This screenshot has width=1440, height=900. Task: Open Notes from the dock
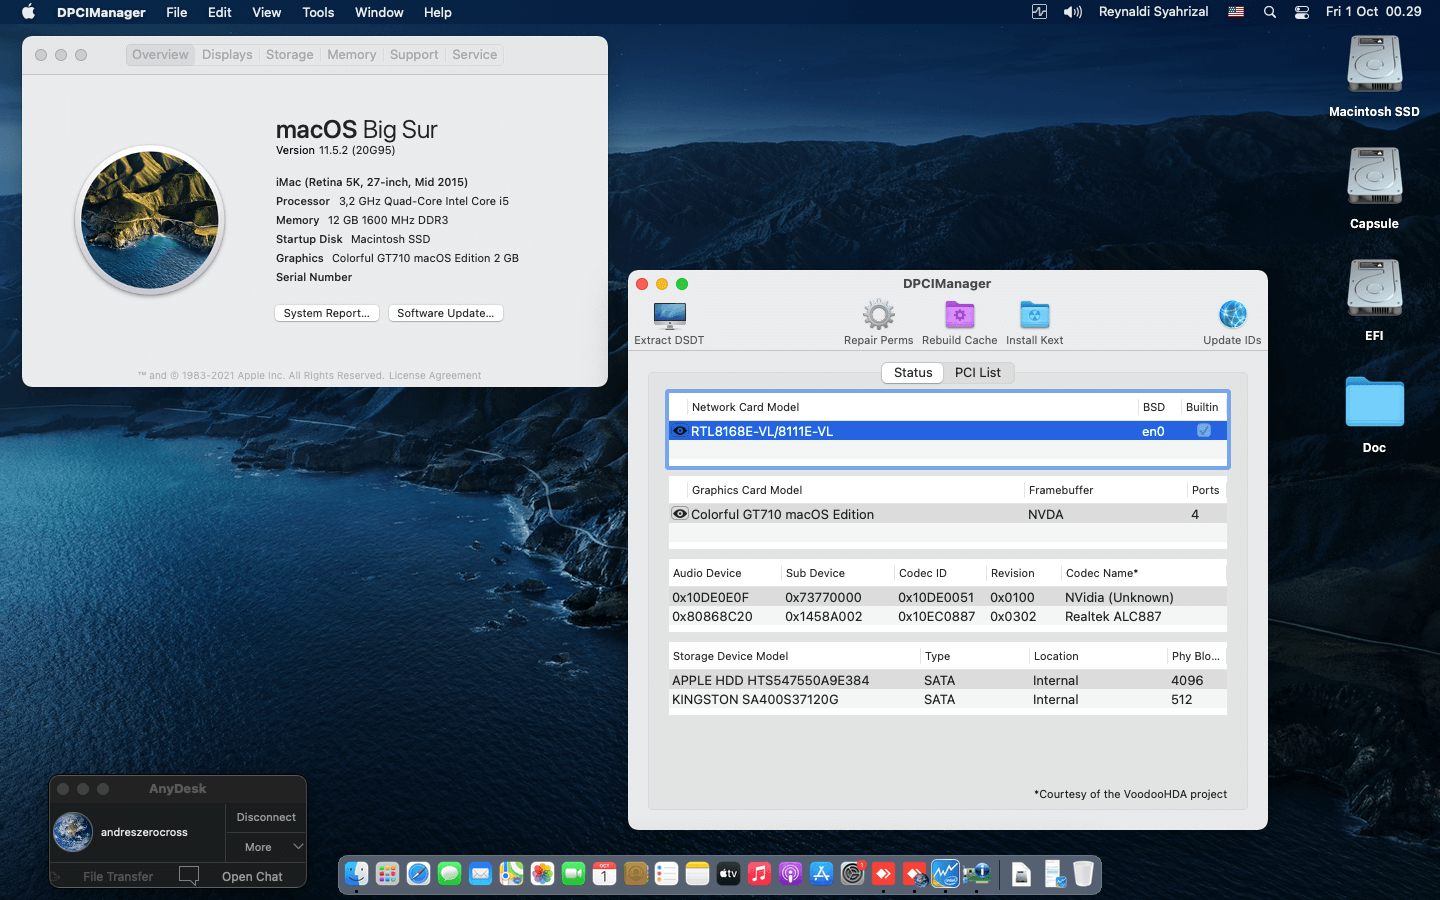click(x=697, y=874)
